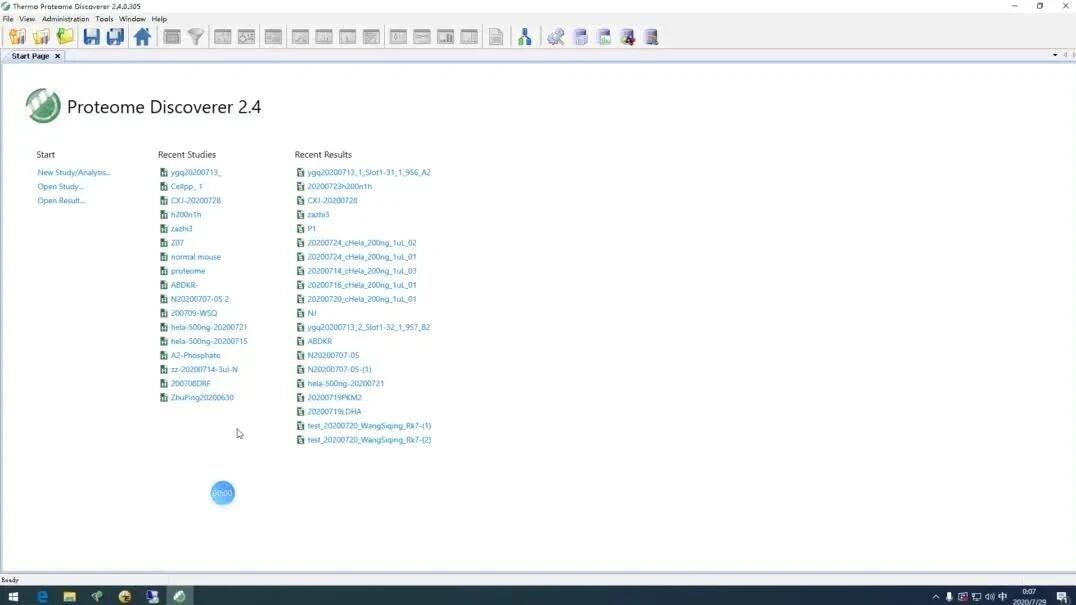Open recent study CXJ-20200728
Image resolution: width=1076 pixels, height=605 pixels.
click(196, 200)
